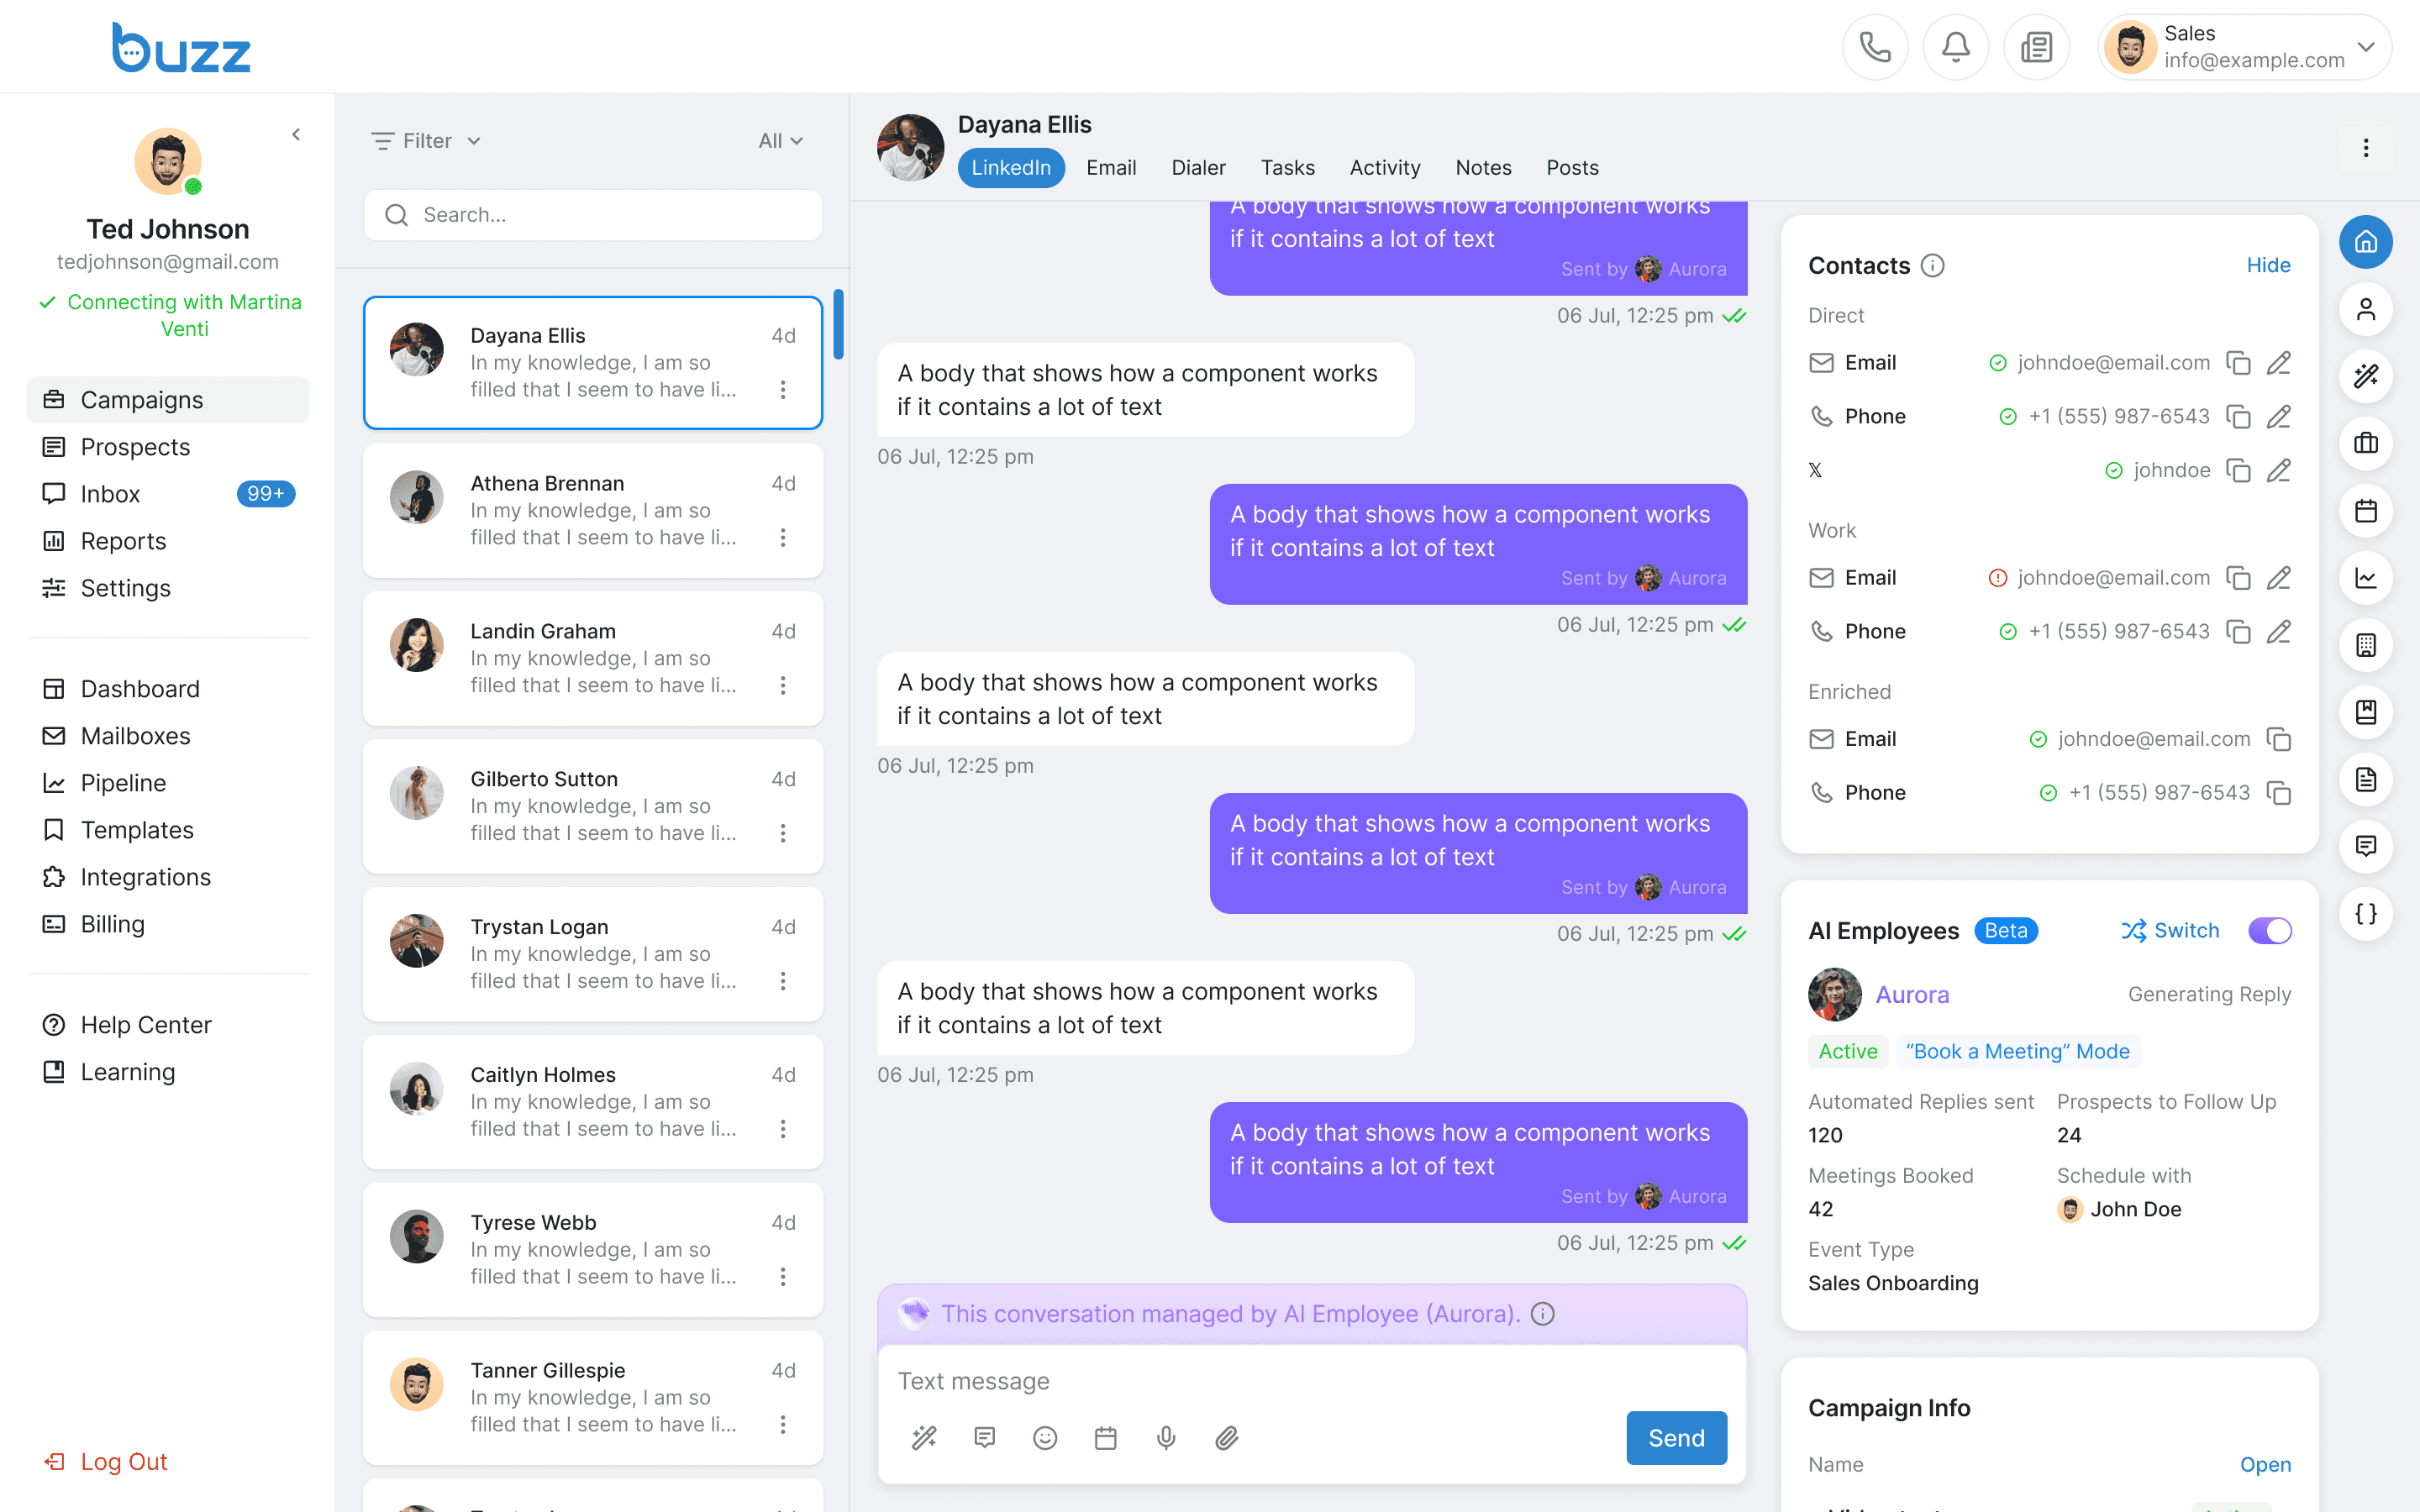Screen dimensions: 2420x1512
Task: Open Aurora's AI employee profile
Action: tap(1912, 995)
